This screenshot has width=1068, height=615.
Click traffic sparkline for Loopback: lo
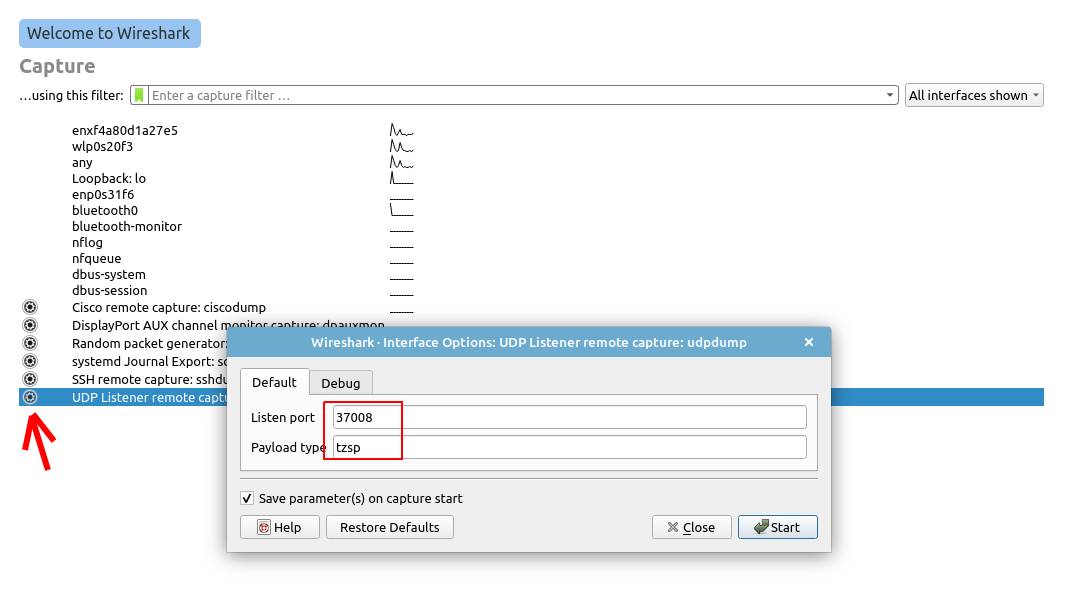coord(401,178)
